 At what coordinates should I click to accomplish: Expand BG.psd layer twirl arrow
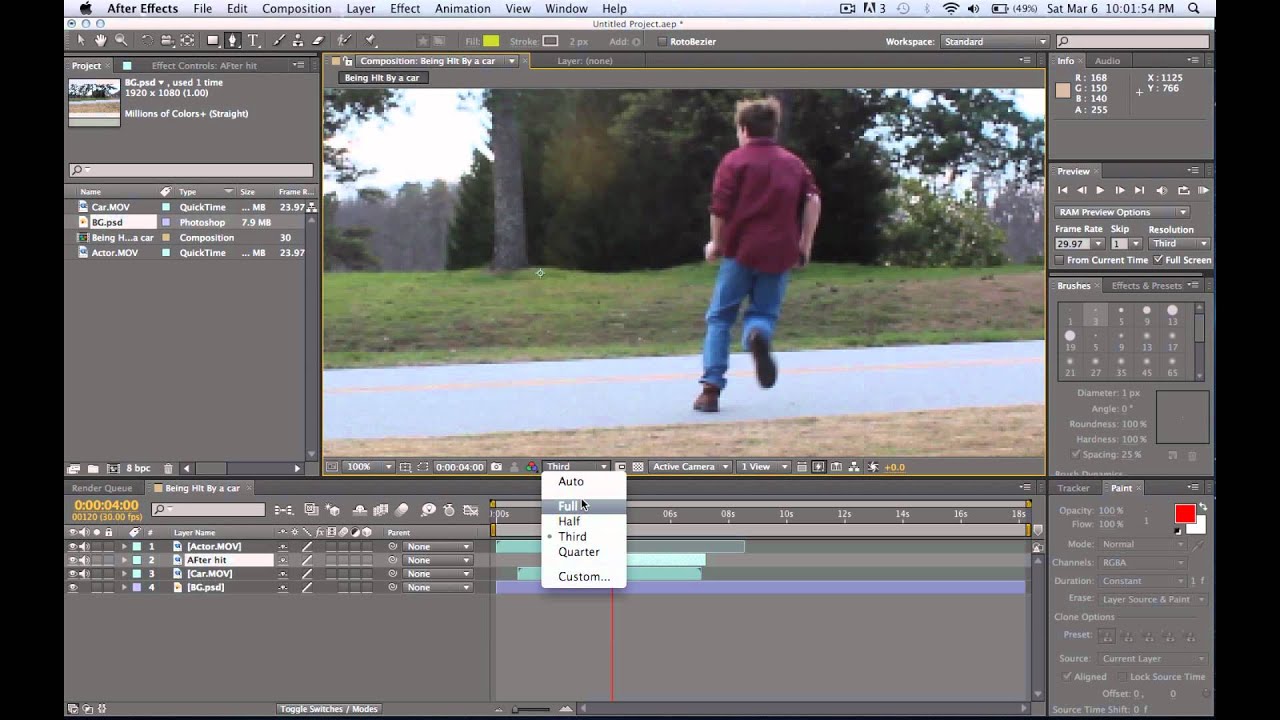click(x=125, y=587)
